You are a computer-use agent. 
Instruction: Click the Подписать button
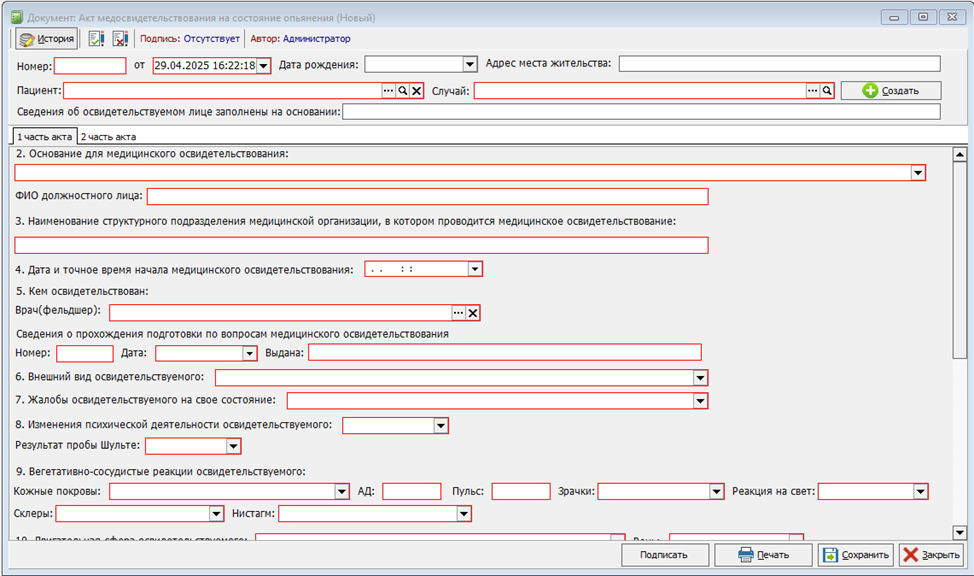665,555
